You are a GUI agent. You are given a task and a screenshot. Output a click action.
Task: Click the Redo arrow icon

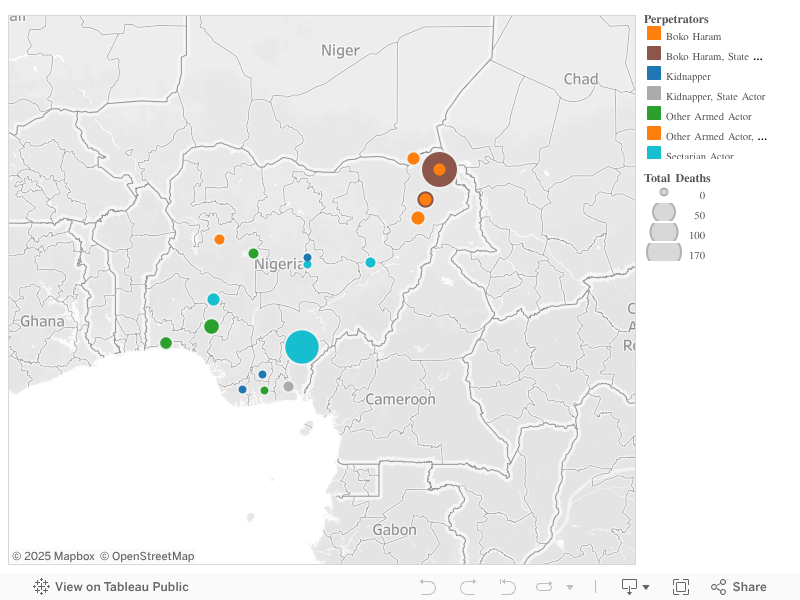point(467,586)
